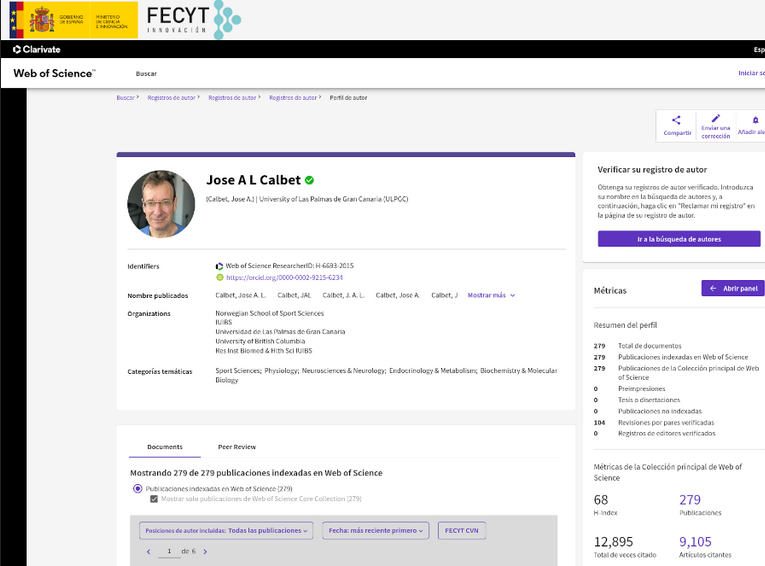Viewport: 765px width, 566px height.
Task: Click Ir a la búsqueda de autores button
Action: (x=679, y=239)
